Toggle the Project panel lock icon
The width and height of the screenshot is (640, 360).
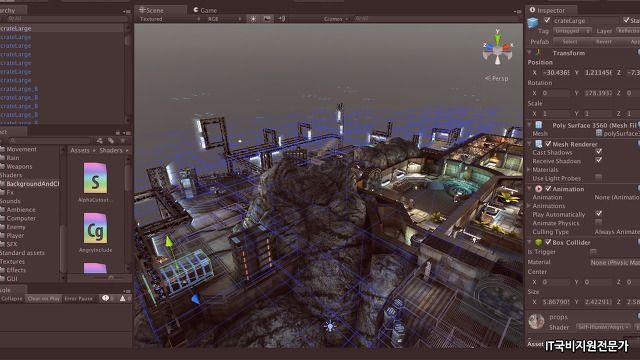(118, 133)
